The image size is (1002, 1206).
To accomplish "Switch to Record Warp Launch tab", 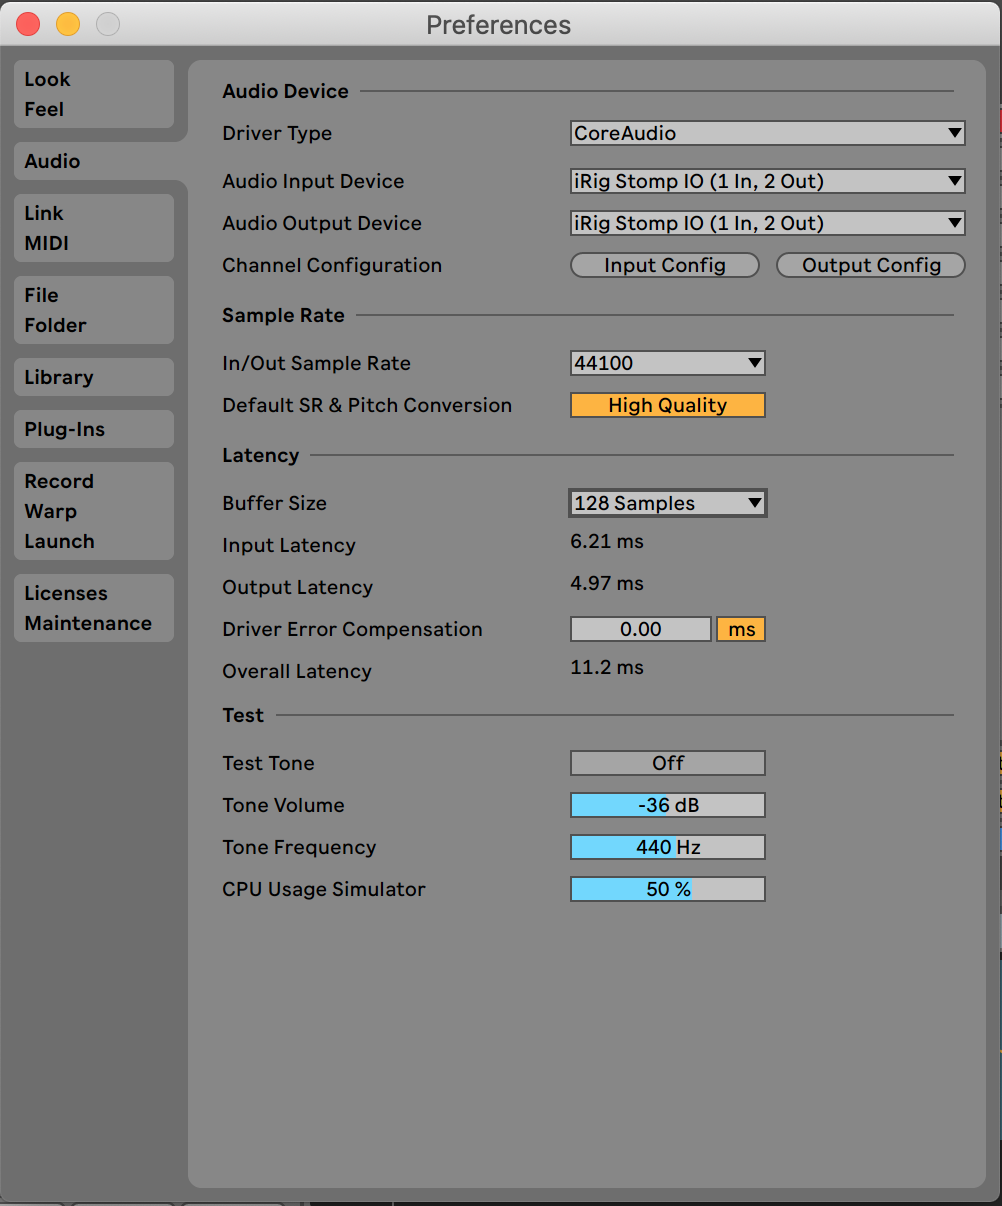I will coord(93,511).
